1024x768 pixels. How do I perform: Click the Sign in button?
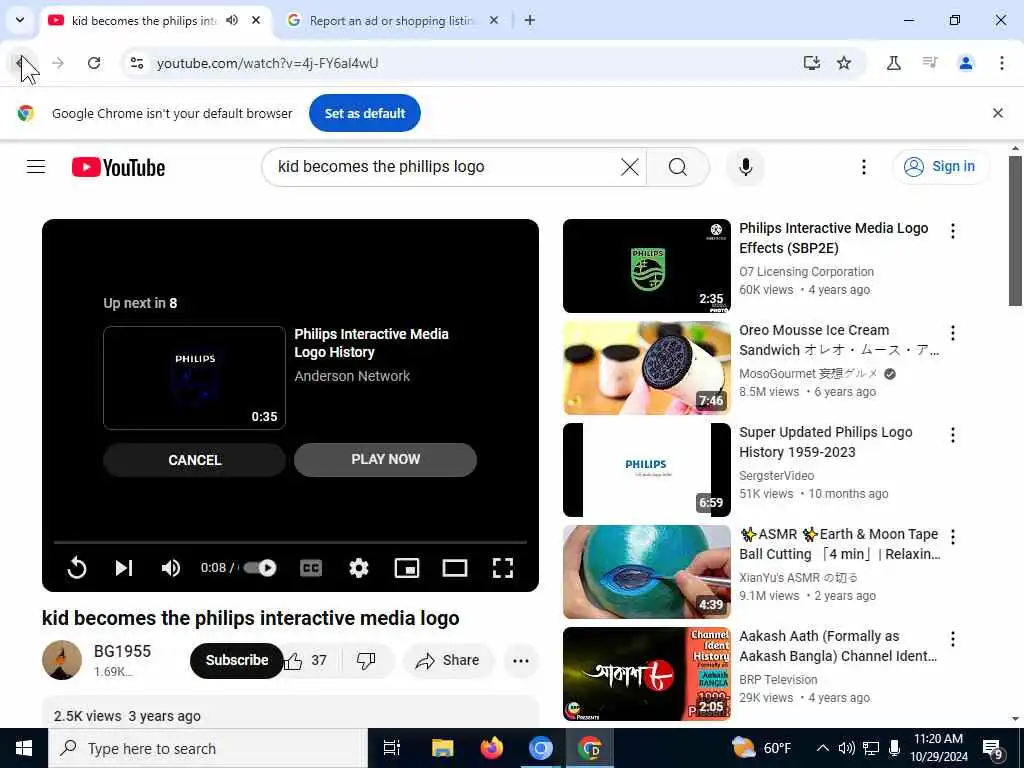click(940, 167)
